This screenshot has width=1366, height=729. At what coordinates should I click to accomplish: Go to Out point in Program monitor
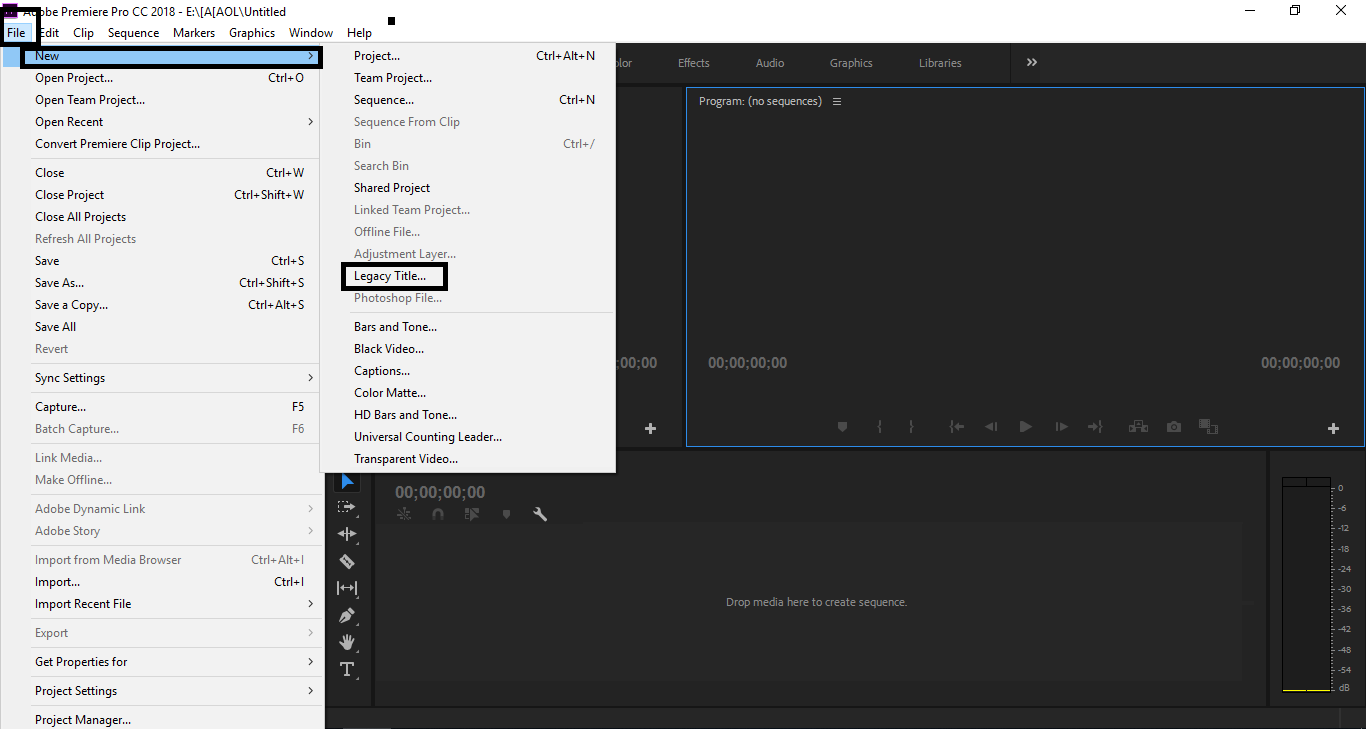pos(1095,427)
